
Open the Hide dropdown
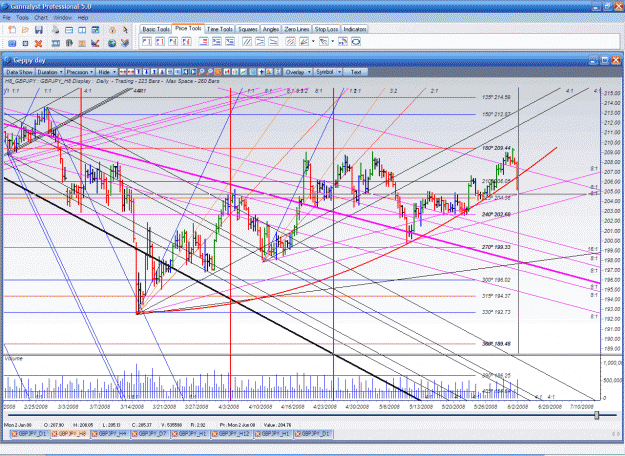tap(107, 72)
